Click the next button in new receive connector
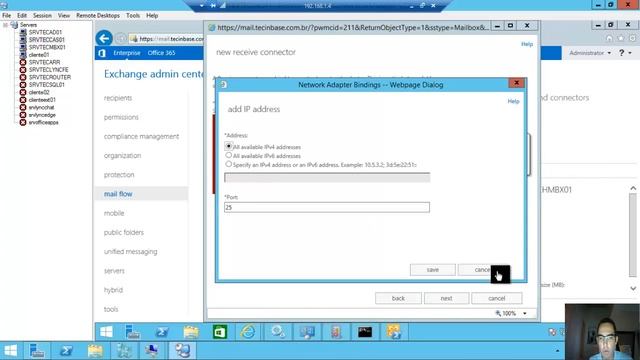The image size is (640, 360). 447,298
